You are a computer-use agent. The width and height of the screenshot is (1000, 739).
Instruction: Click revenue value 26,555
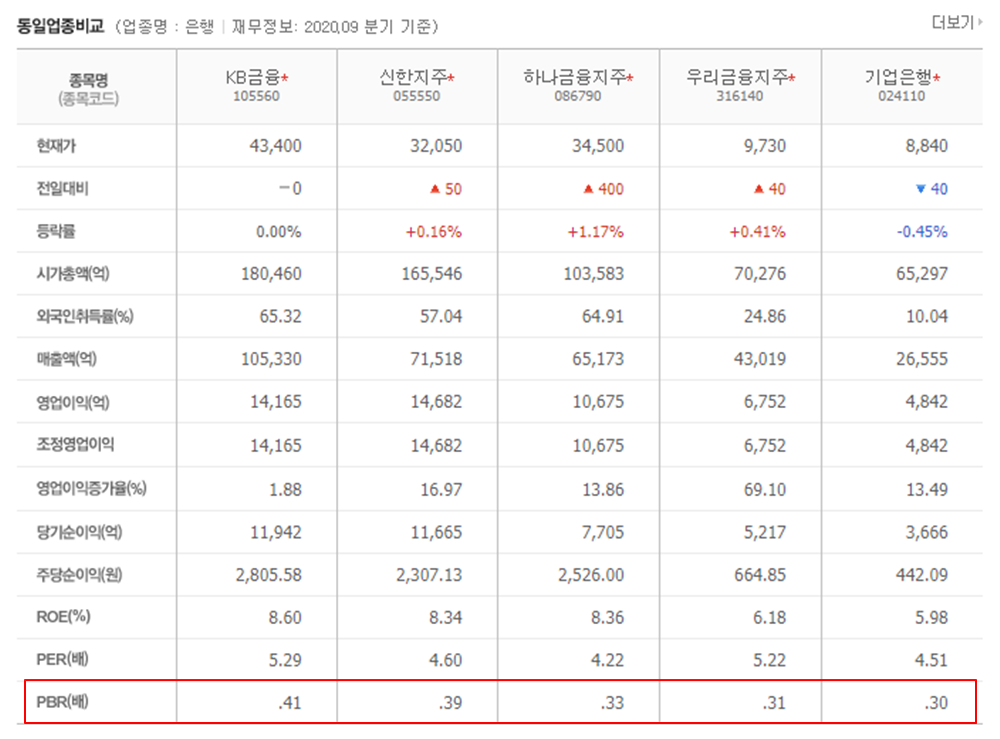(922, 359)
